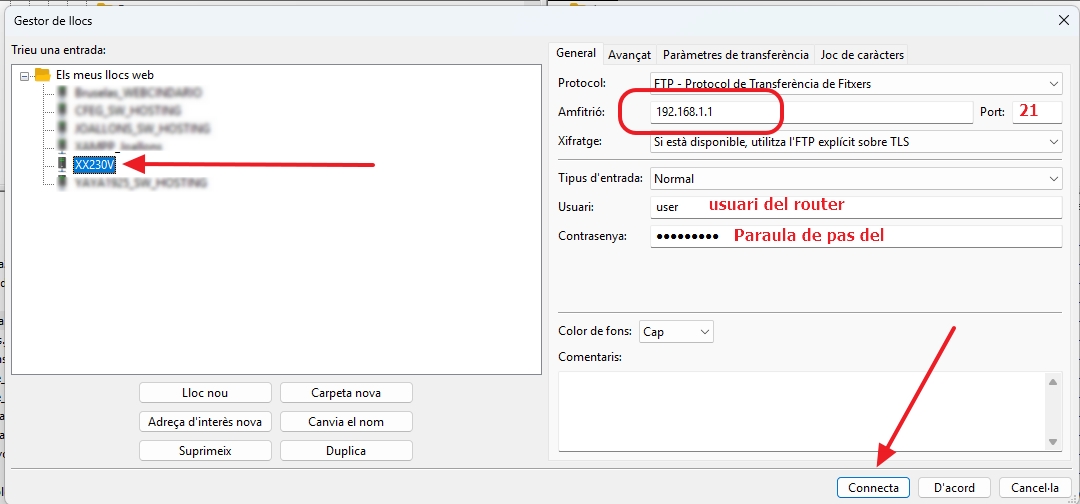Click the 'Adreça d'interès nova' button
The width and height of the screenshot is (1080, 504).
[205, 421]
